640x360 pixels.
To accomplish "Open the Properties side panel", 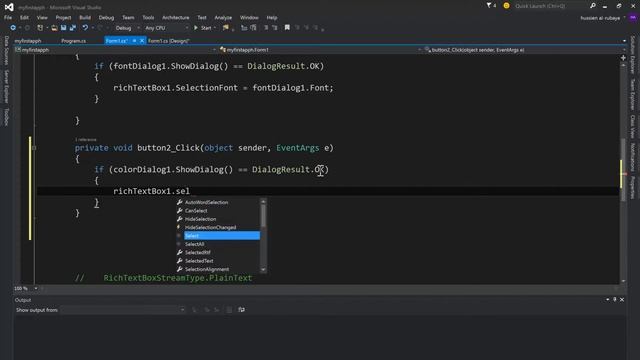I will tap(633, 188).
